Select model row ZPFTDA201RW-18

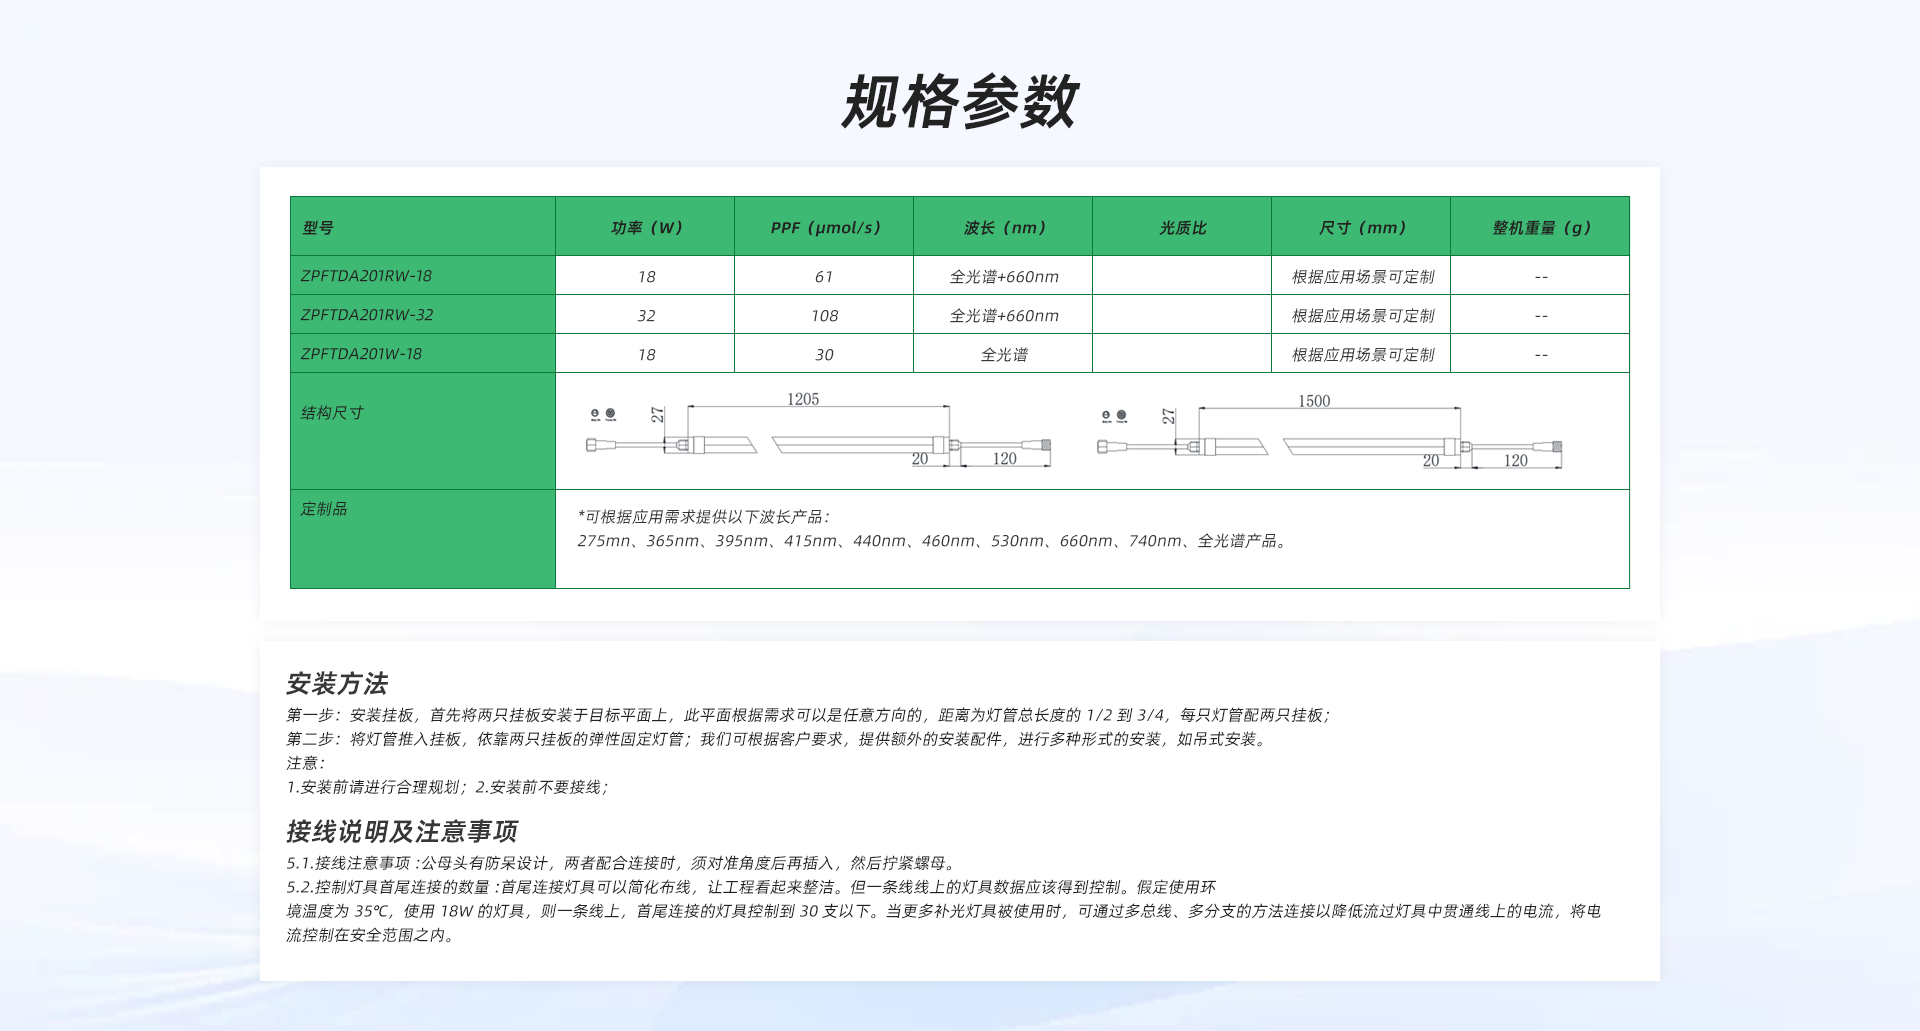[x=366, y=276]
